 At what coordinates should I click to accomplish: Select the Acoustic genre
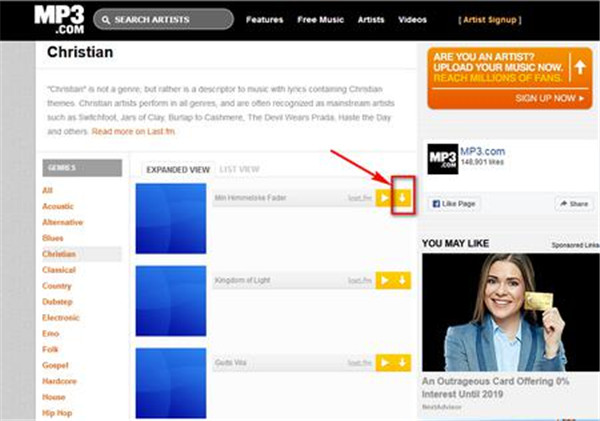click(58, 206)
